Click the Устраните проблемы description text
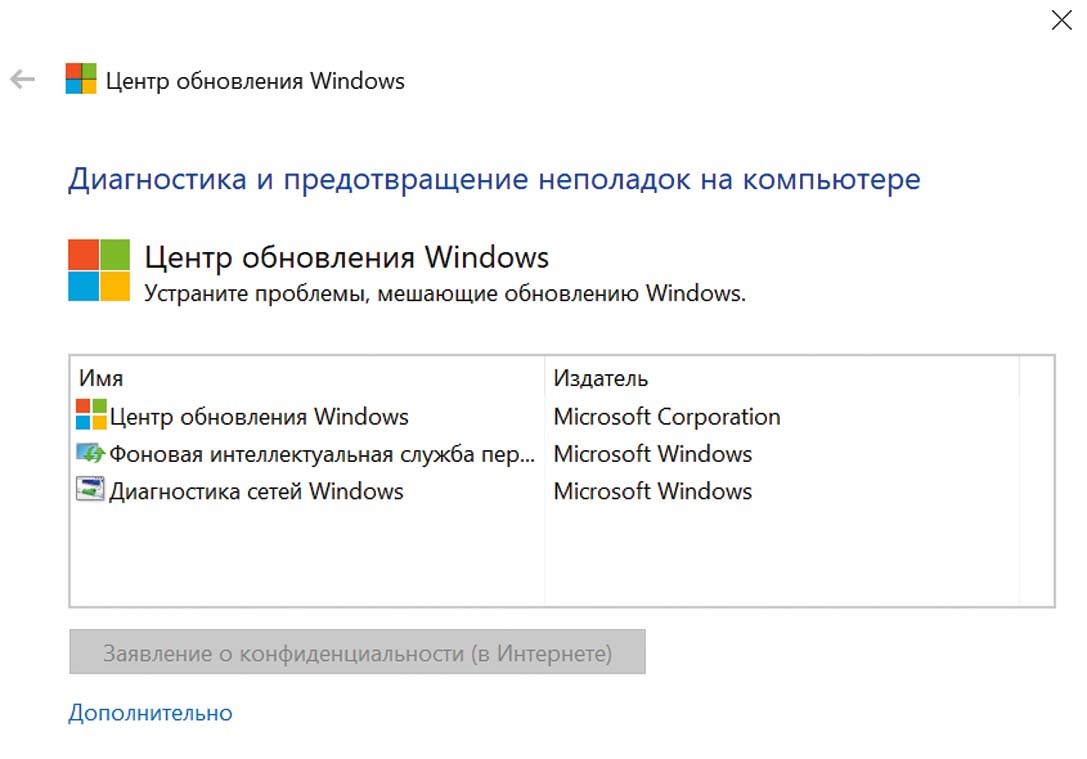 click(x=445, y=294)
